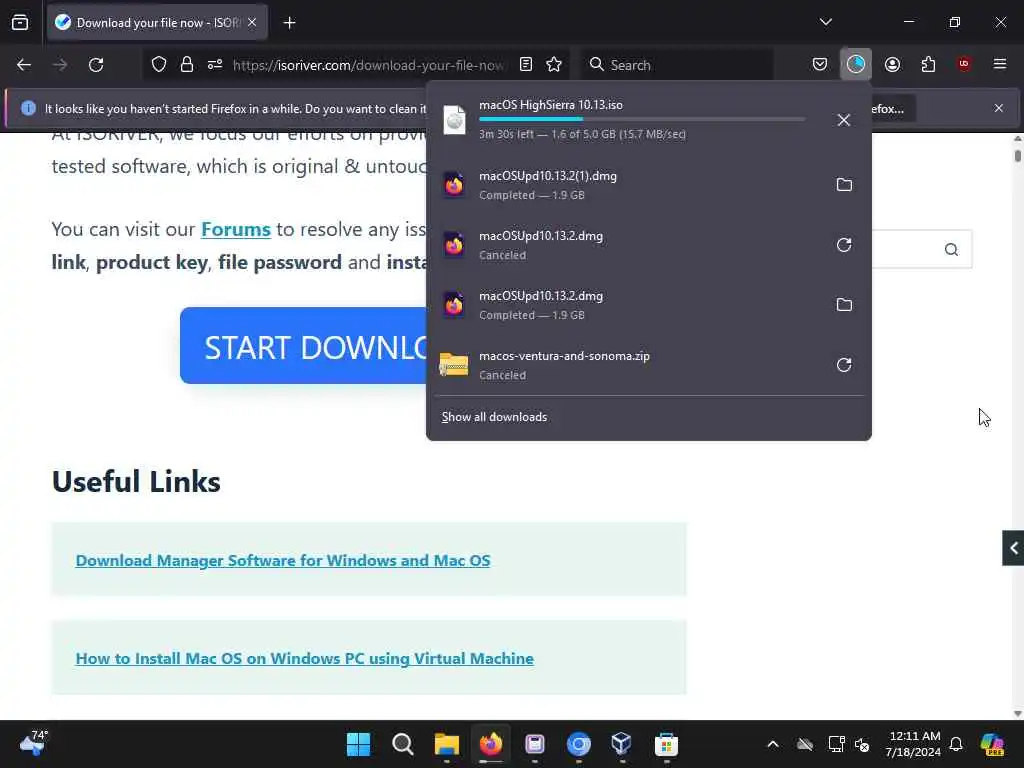Image resolution: width=1024 pixels, height=768 pixels.
Task: Open Firefox application hamburger menu
Action: (1000, 64)
